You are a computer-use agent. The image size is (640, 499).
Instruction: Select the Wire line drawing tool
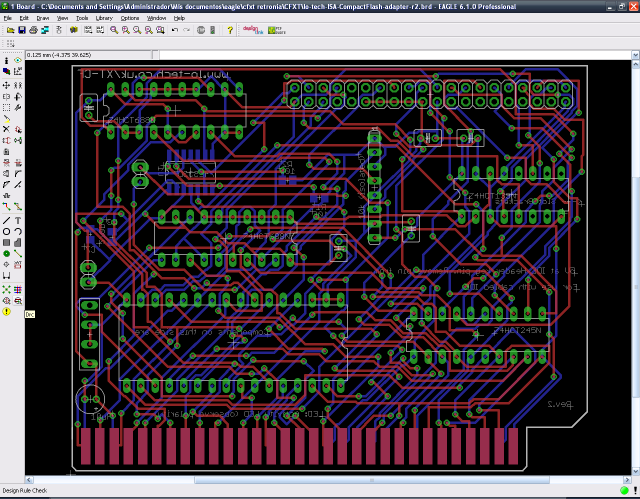point(6,221)
